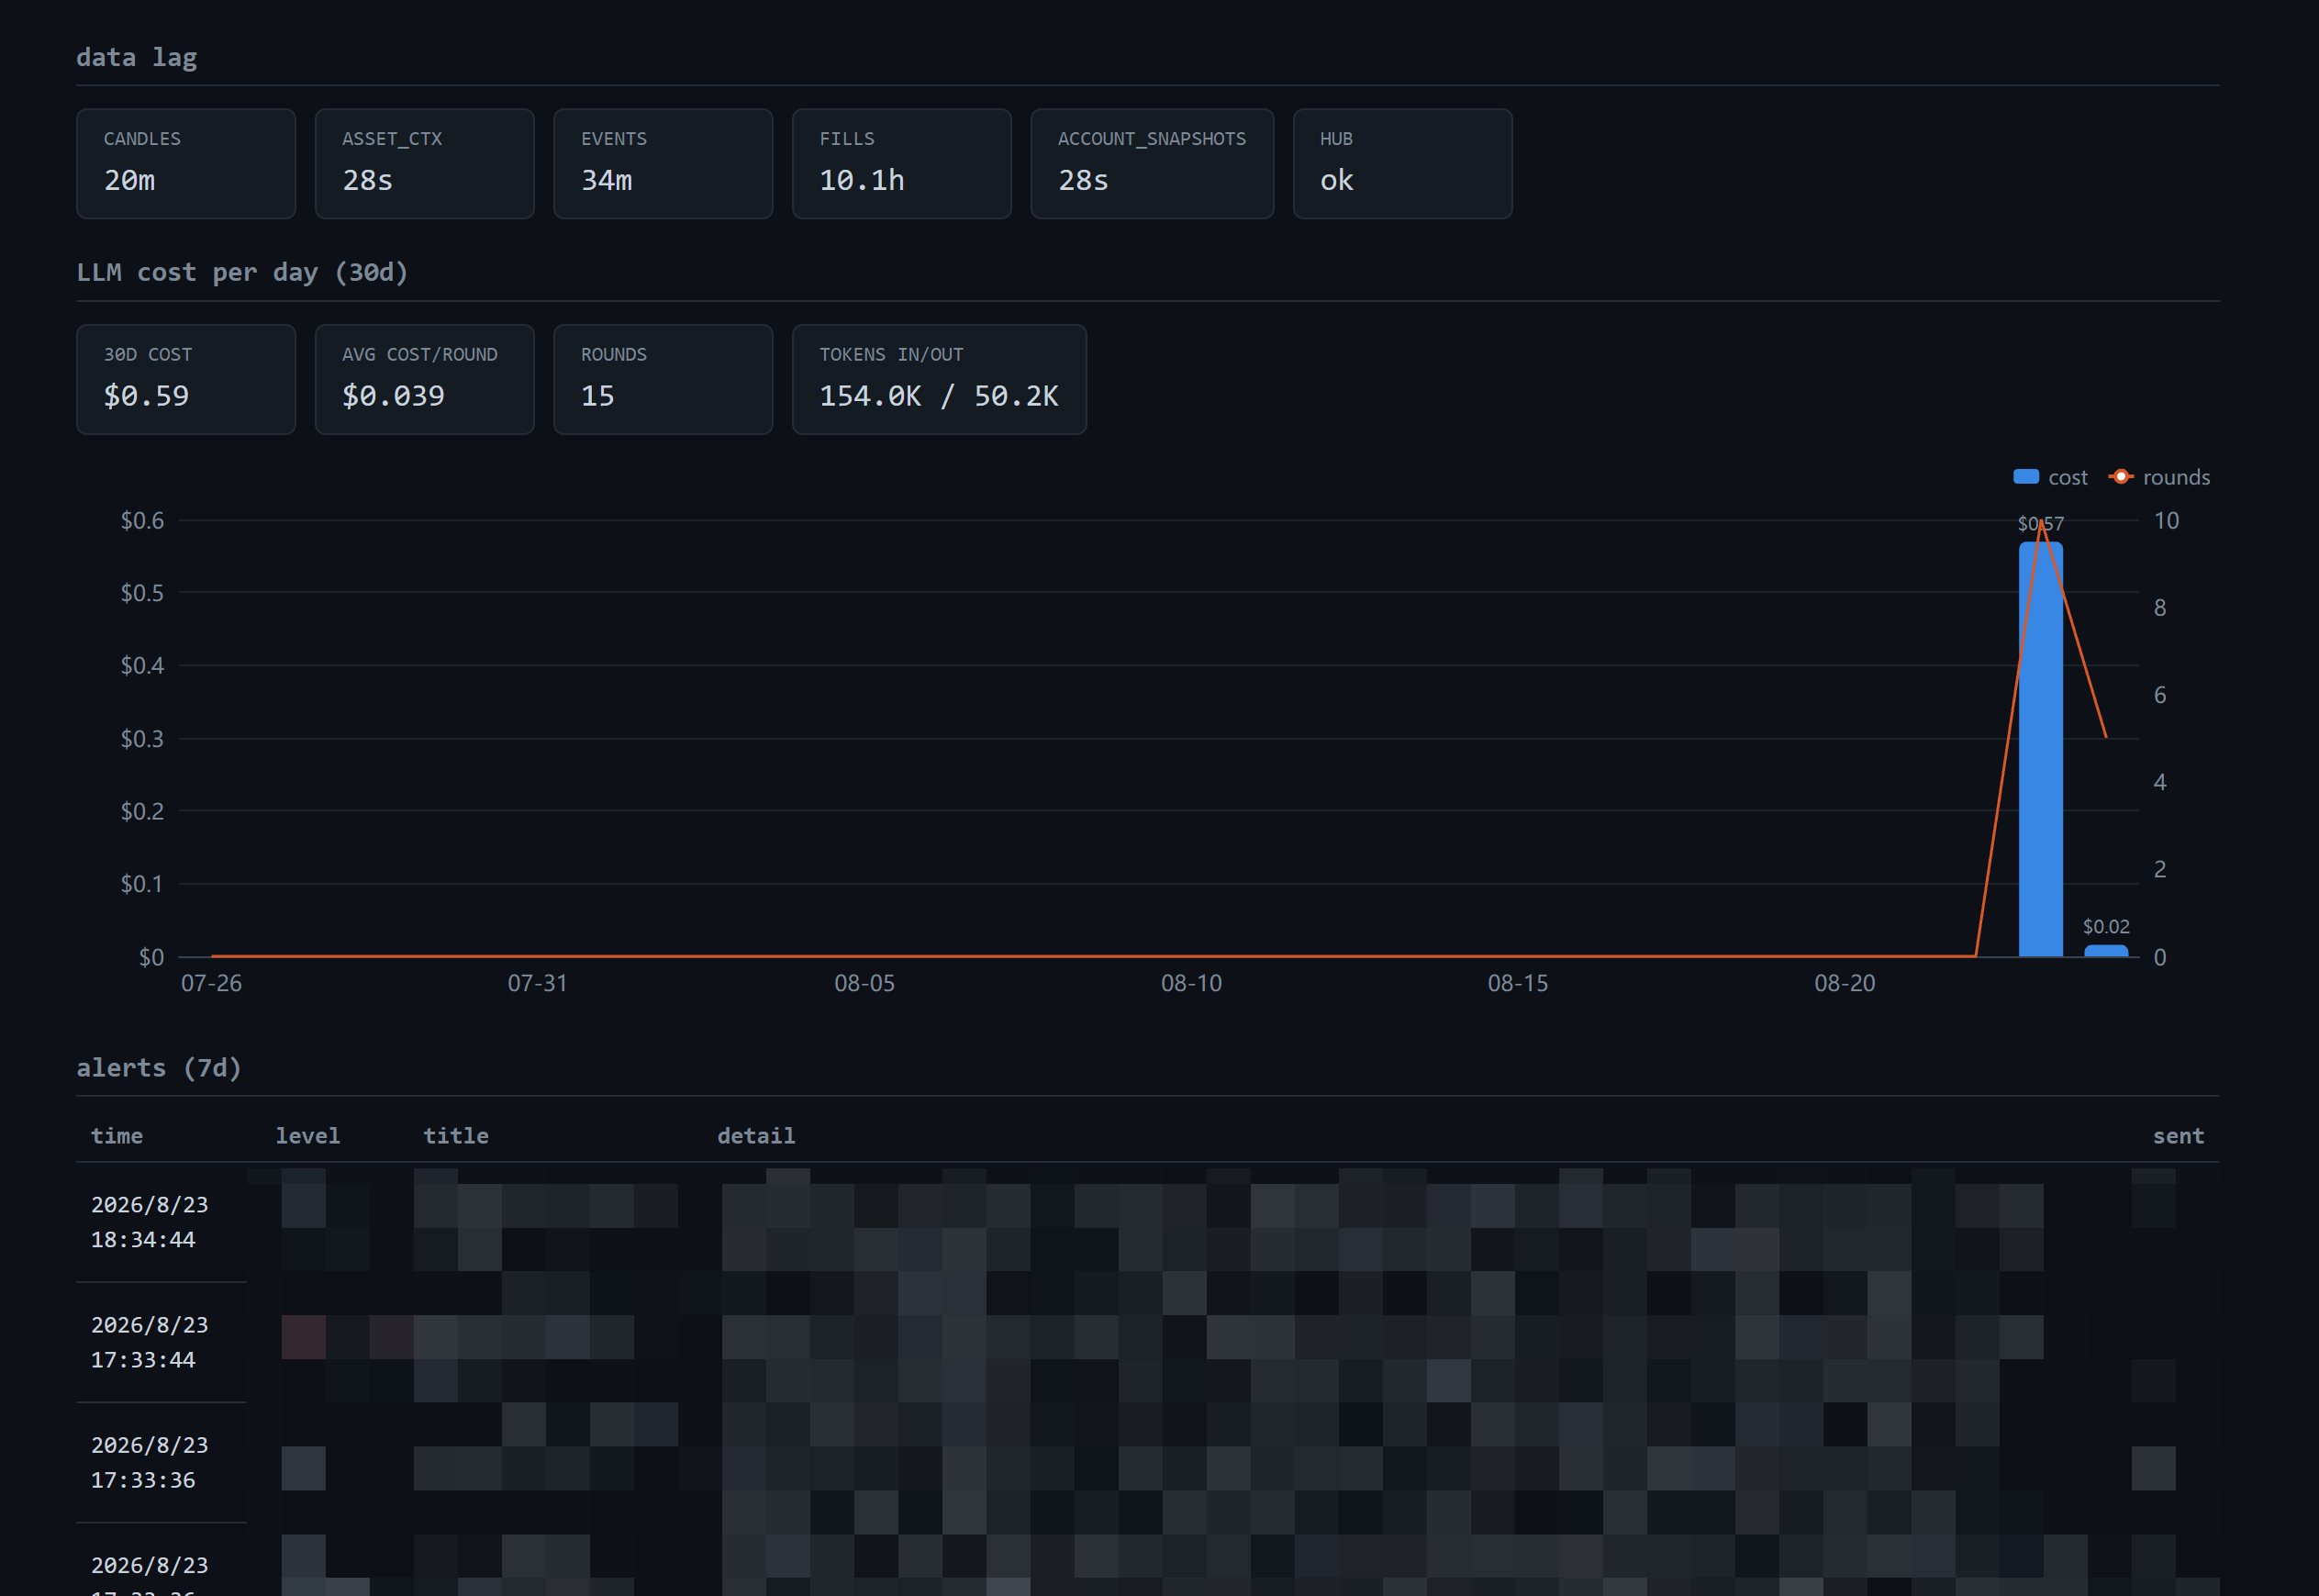
Task: Click the peak of the orange rounds line
Action: (x=2041, y=521)
